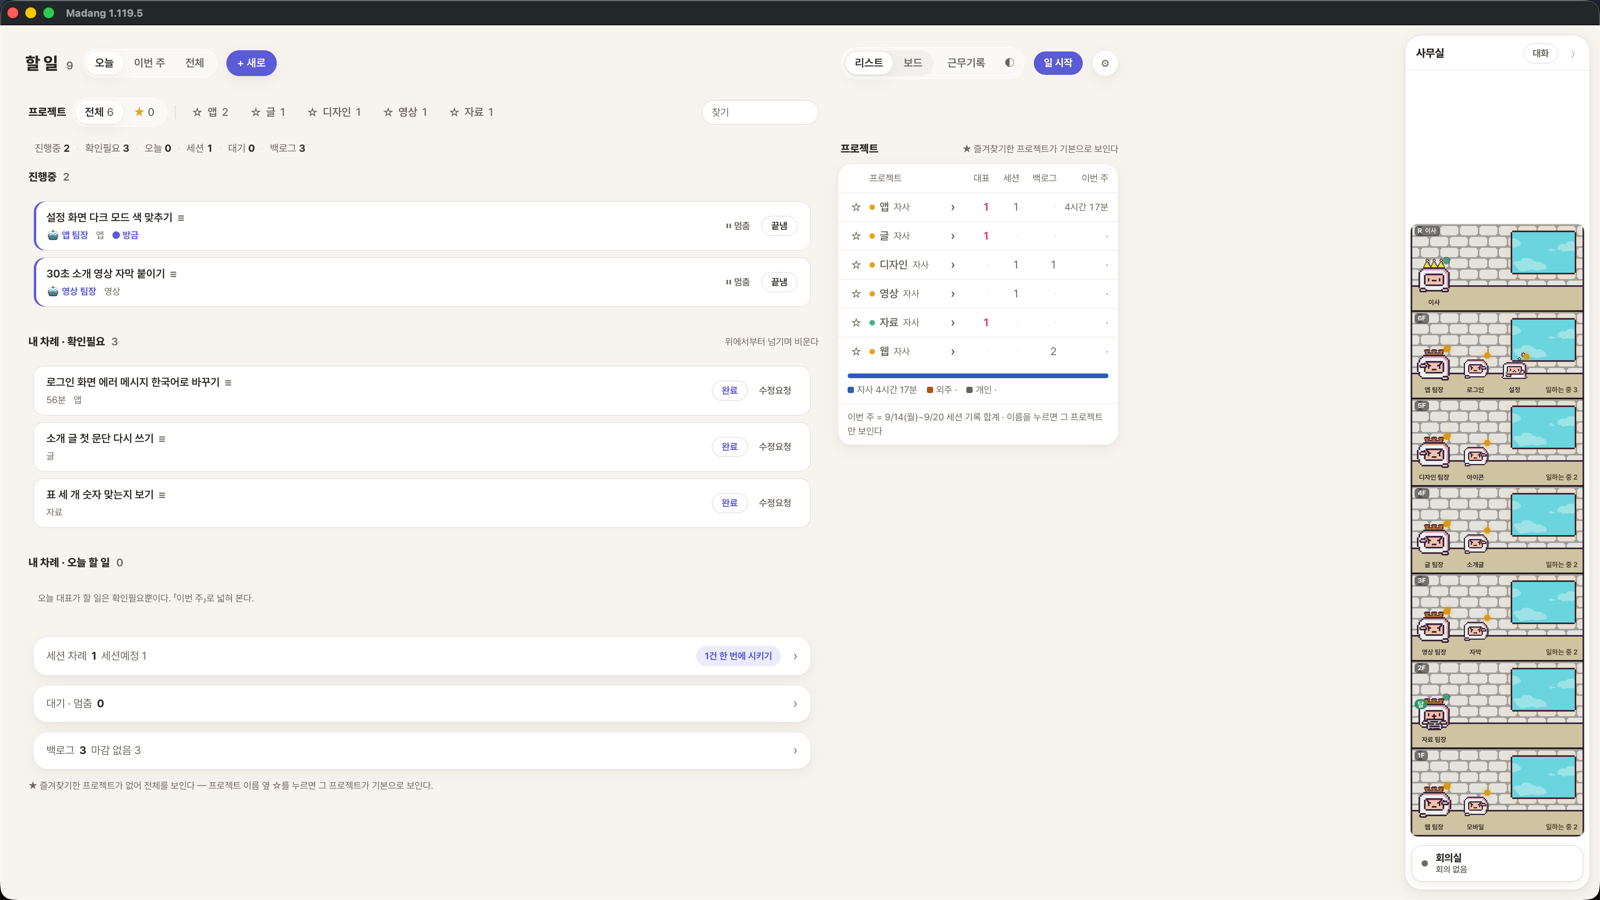This screenshot has height=900, width=1600.
Task: Star the 웹 자사 project row
Action: click(856, 352)
